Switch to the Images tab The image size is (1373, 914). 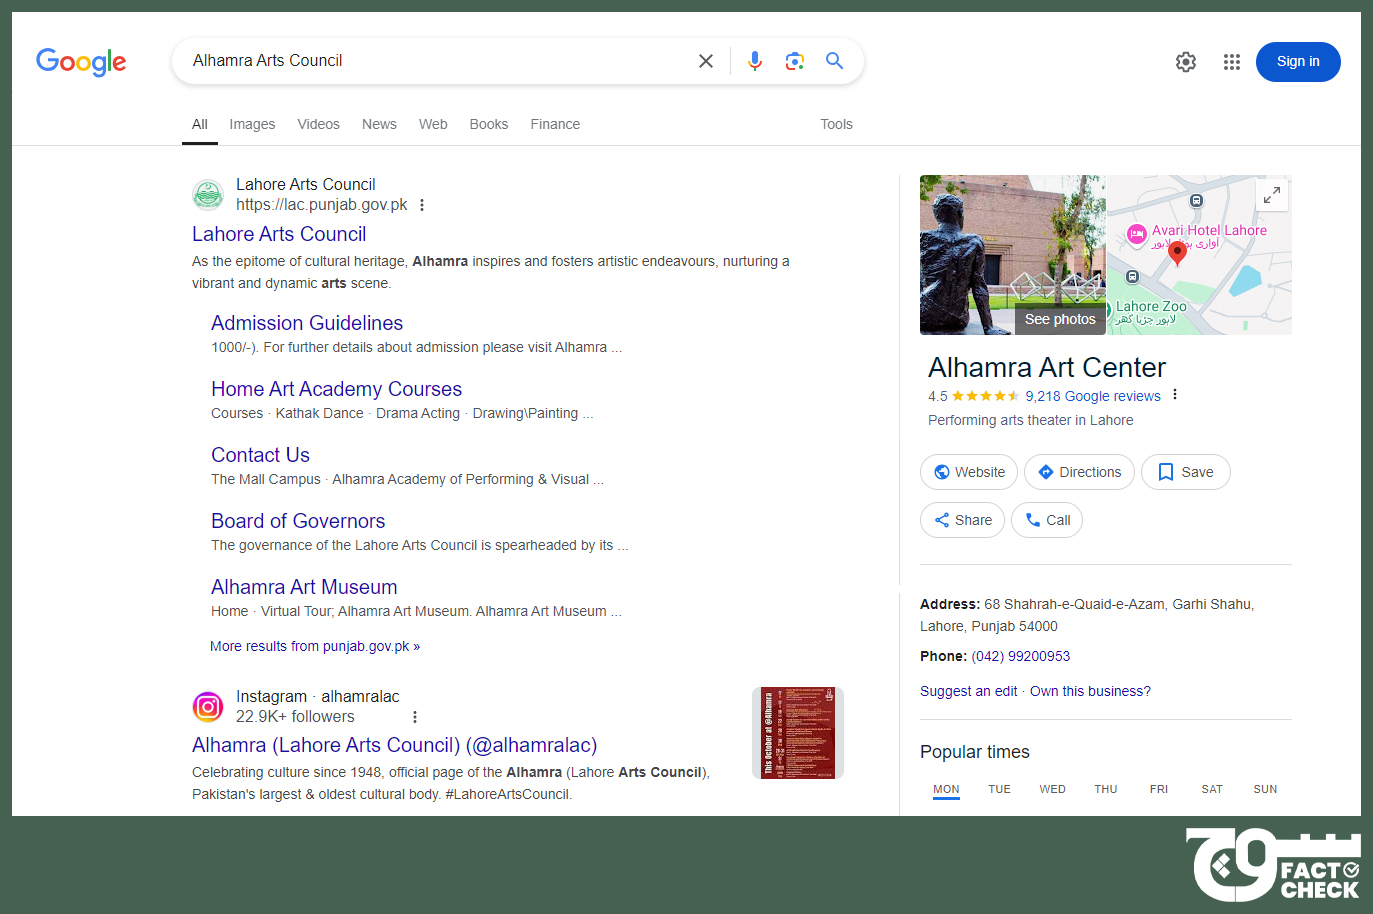click(x=252, y=124)
